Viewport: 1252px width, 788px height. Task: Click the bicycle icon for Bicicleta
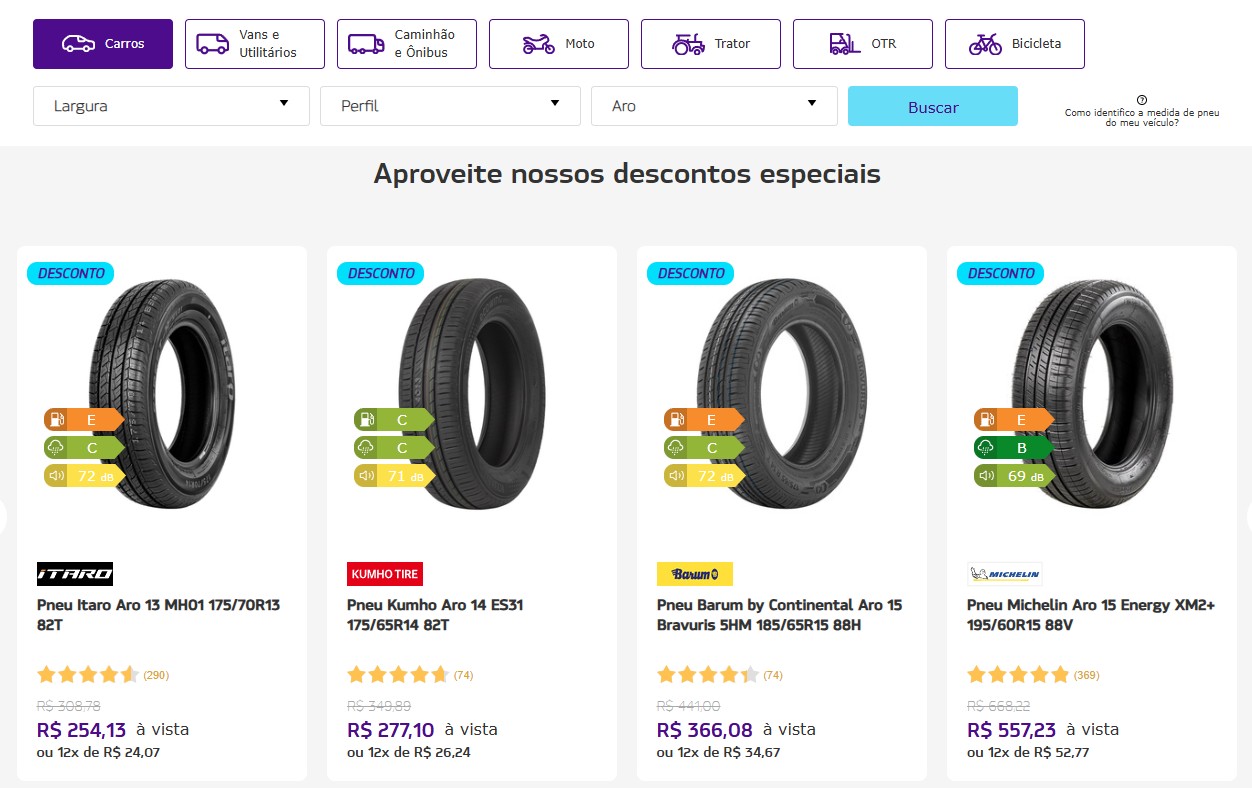(985, 44)
